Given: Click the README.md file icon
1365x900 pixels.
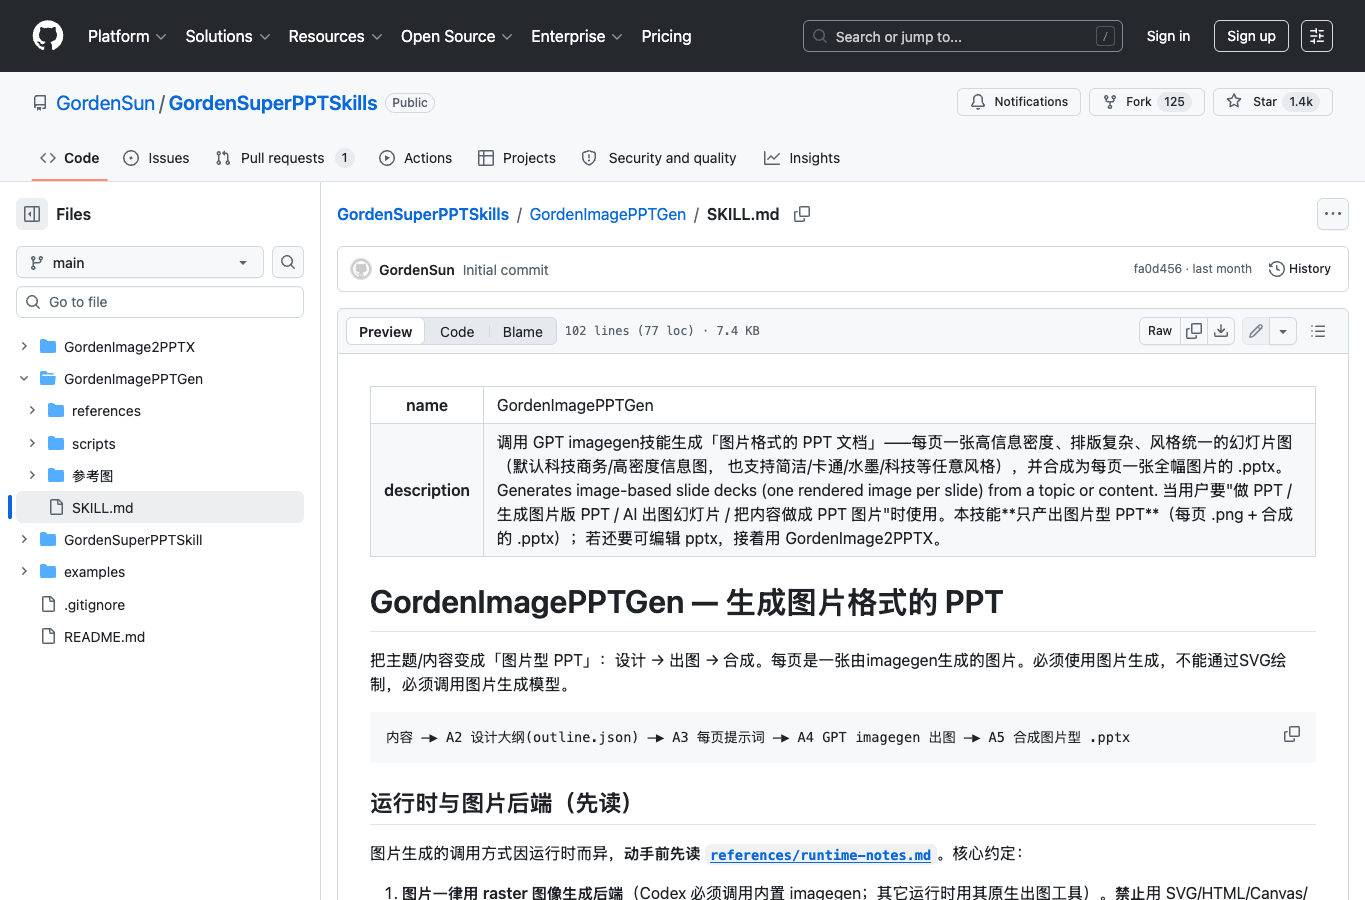Looking at the screenshot, I should (48, 636).
